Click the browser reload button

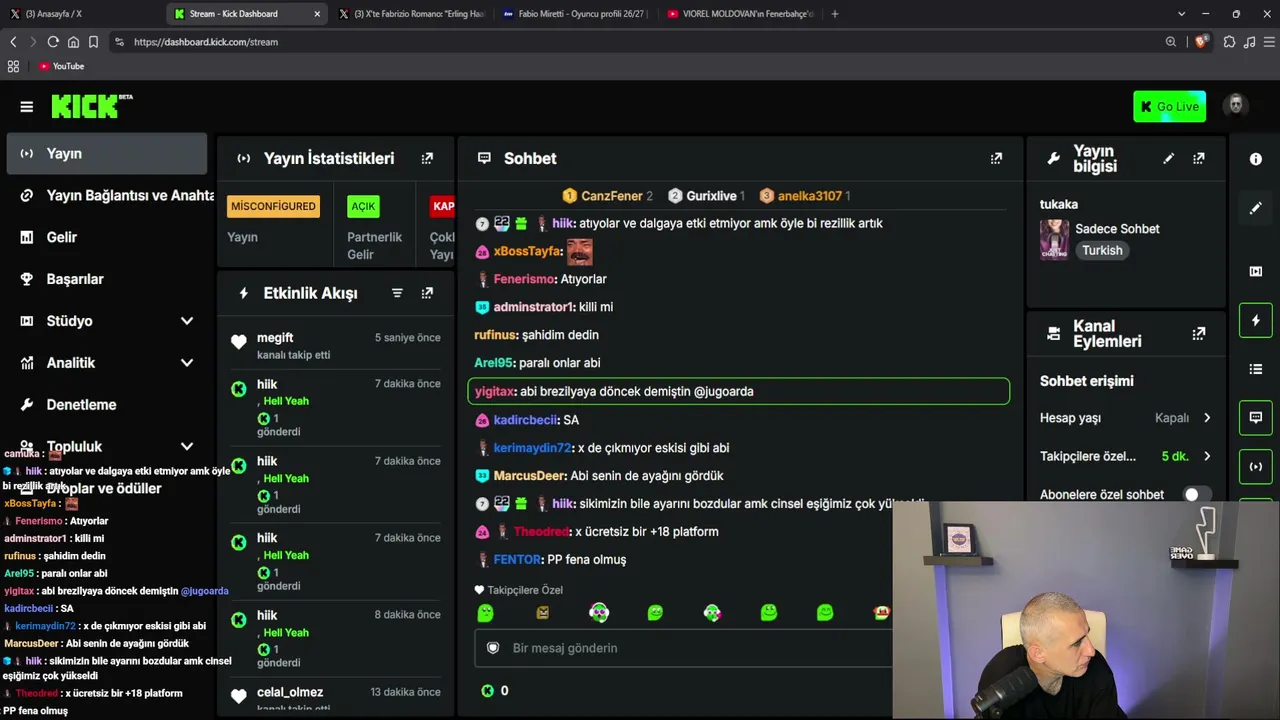tap(53, 42)
